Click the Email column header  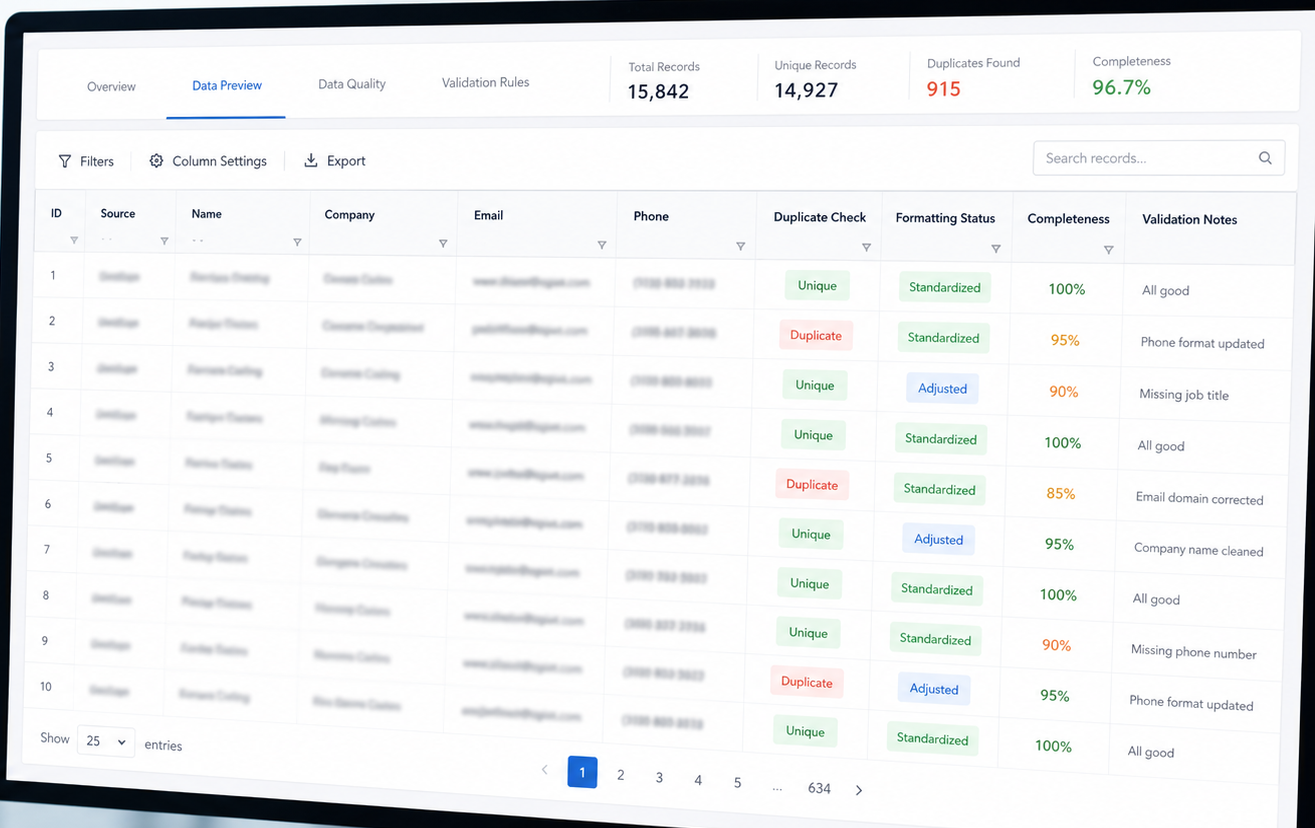coord(489,215)
